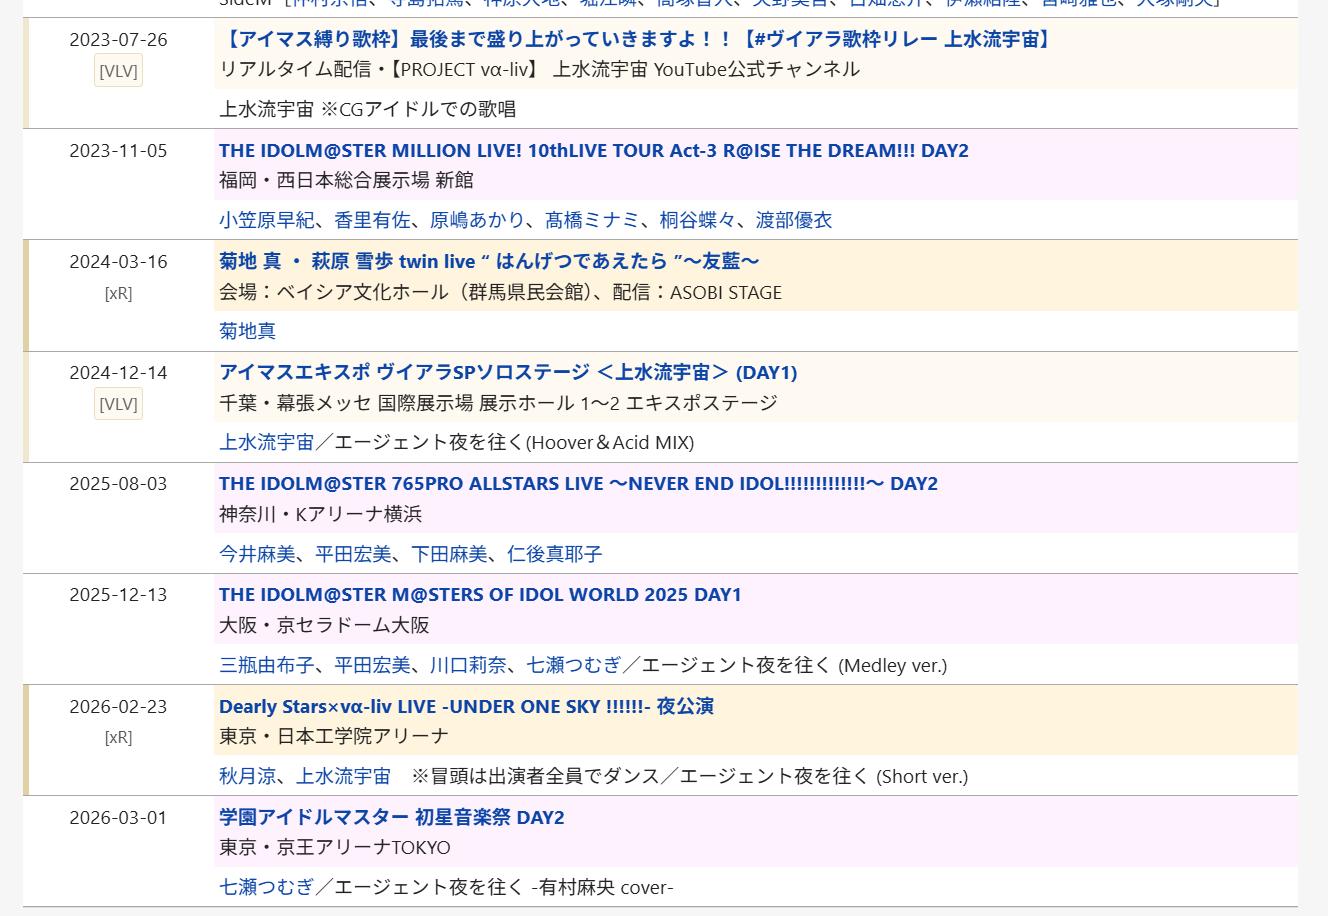Click the 菊地真 performer link
The image size is (1328, 916).
pyautogui.click(x=248, y=331)
